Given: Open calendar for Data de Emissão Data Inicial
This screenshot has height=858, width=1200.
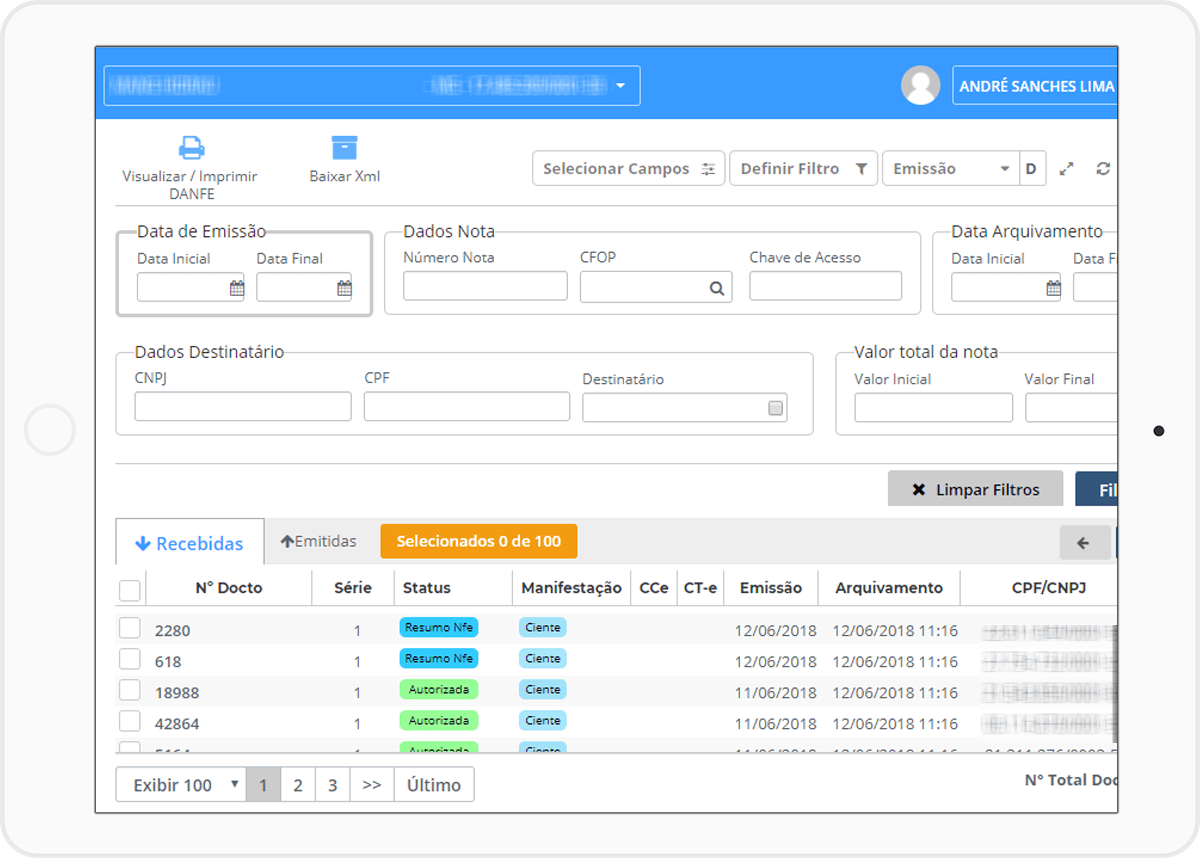Looking at the screenshot, I should tap(237, 288).
